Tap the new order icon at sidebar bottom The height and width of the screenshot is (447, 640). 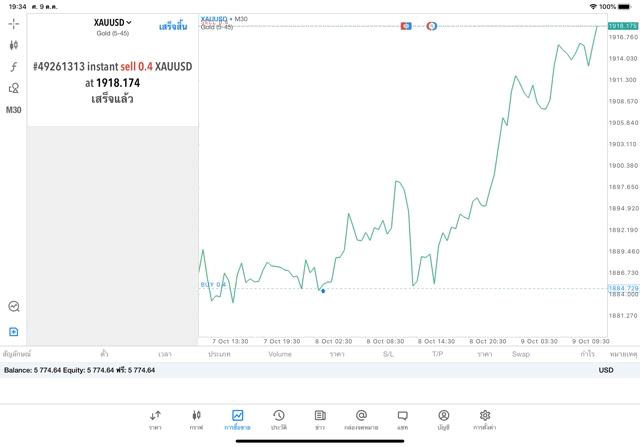14,331
